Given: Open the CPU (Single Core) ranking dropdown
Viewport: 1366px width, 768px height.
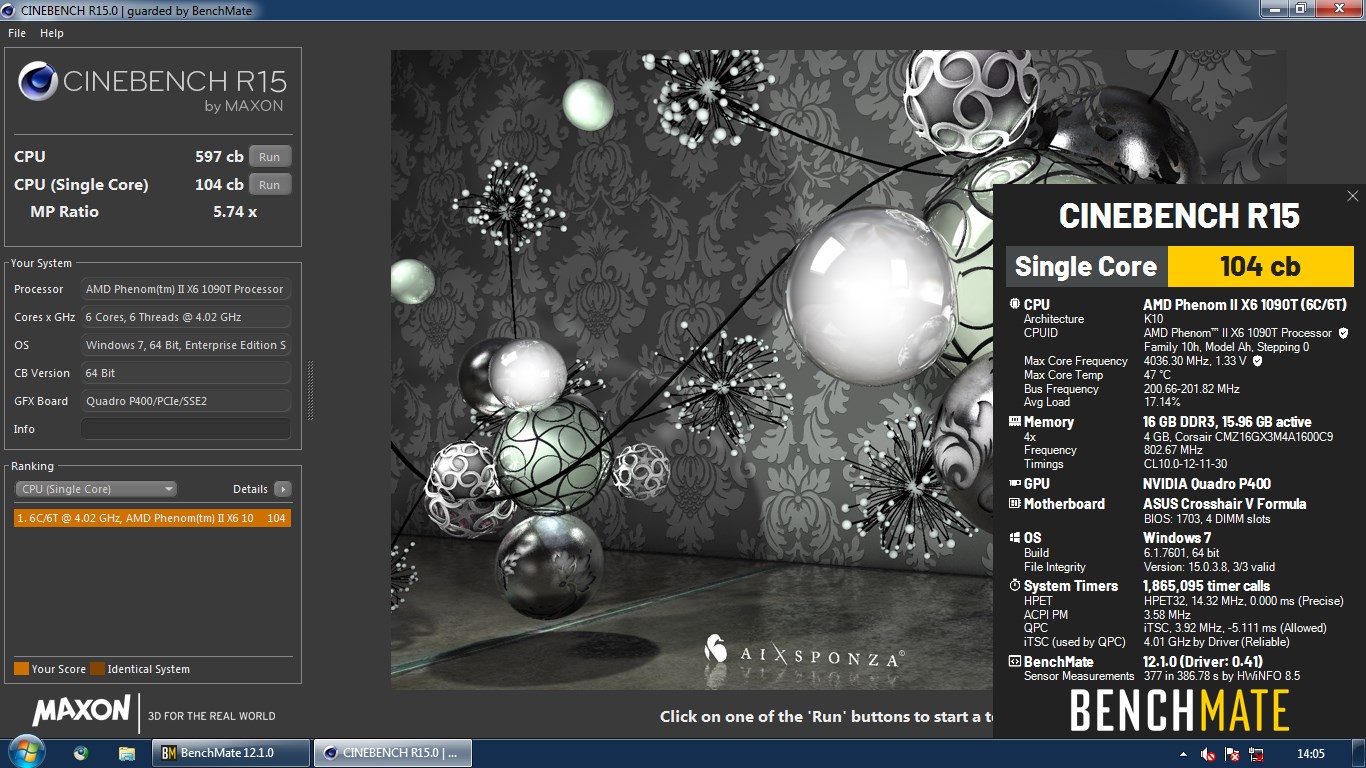Looking at the screenshot, I should click(x=96, y=489).
